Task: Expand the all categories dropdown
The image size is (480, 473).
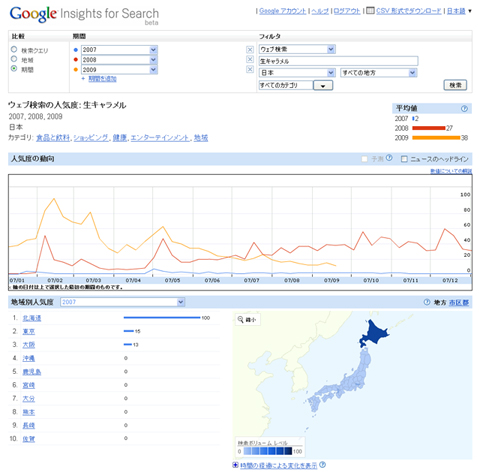Action: pyautogui.click(x=323, y=86)
